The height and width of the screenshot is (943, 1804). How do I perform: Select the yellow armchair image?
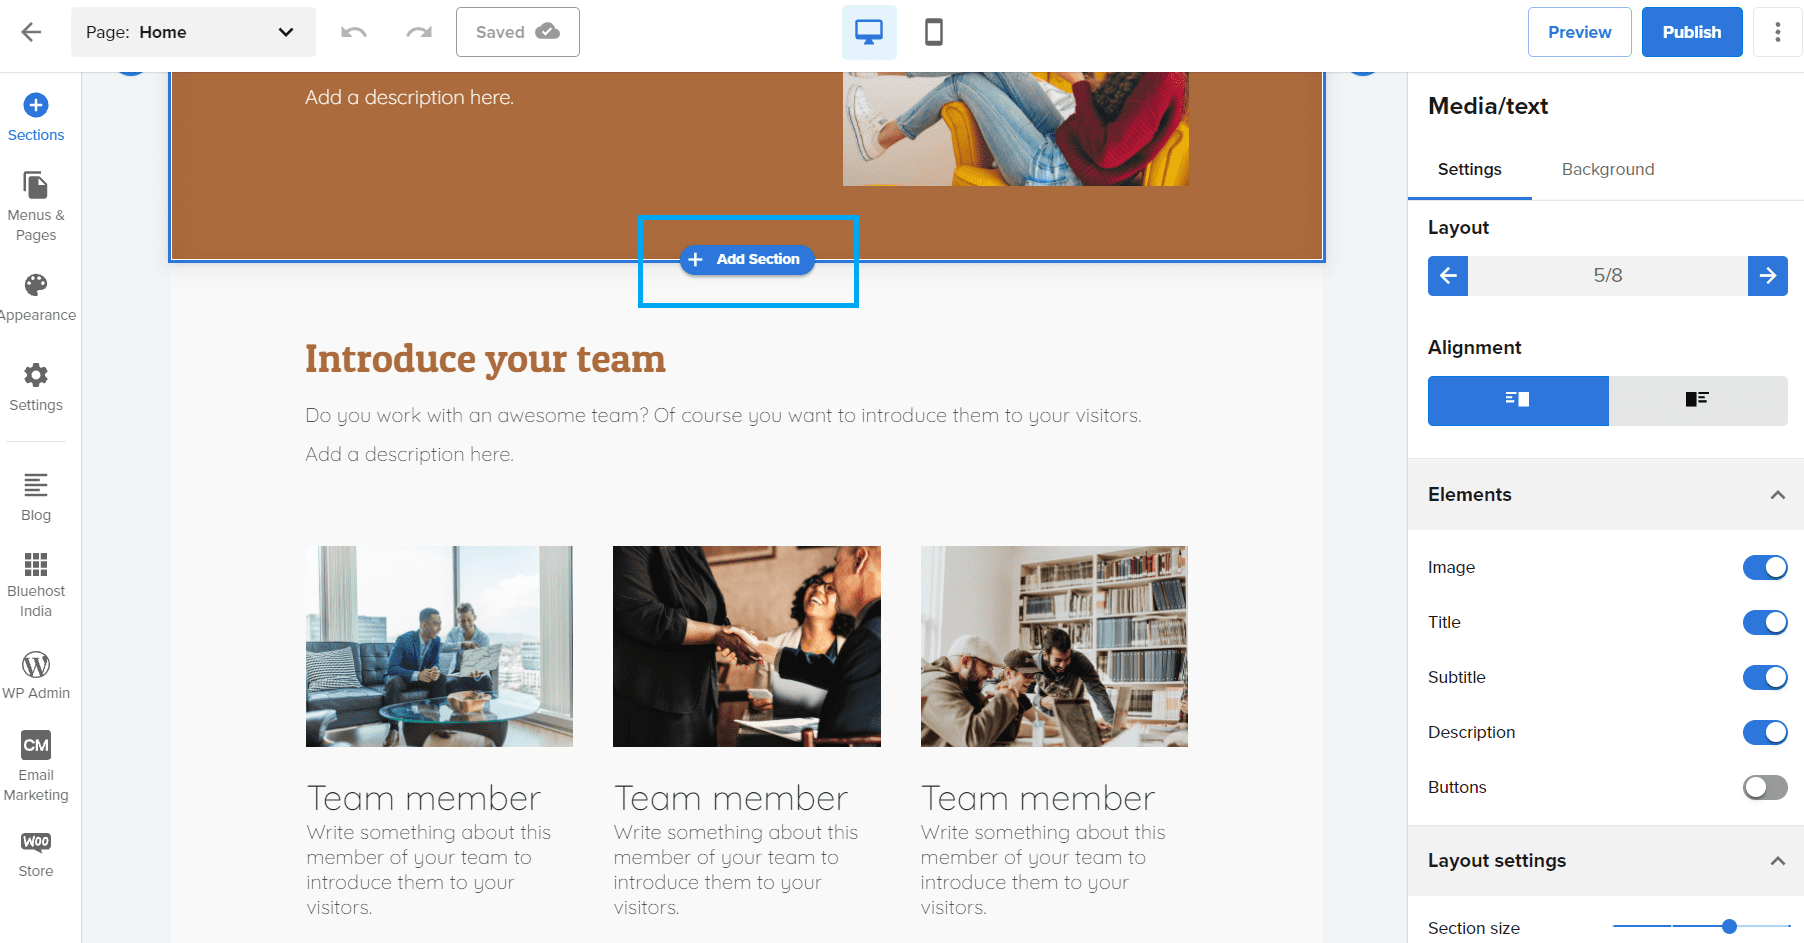1016,129
